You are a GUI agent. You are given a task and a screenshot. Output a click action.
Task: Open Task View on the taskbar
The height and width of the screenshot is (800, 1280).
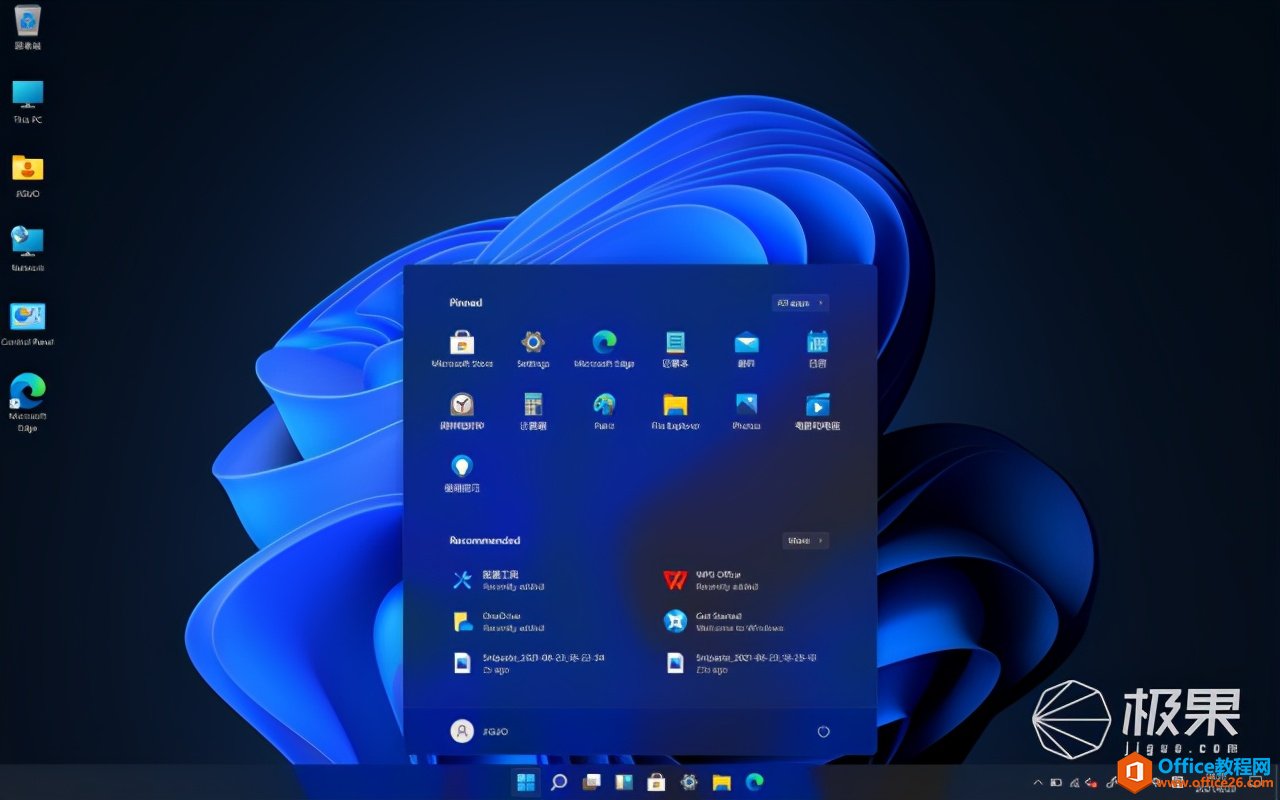coord(592,782)
